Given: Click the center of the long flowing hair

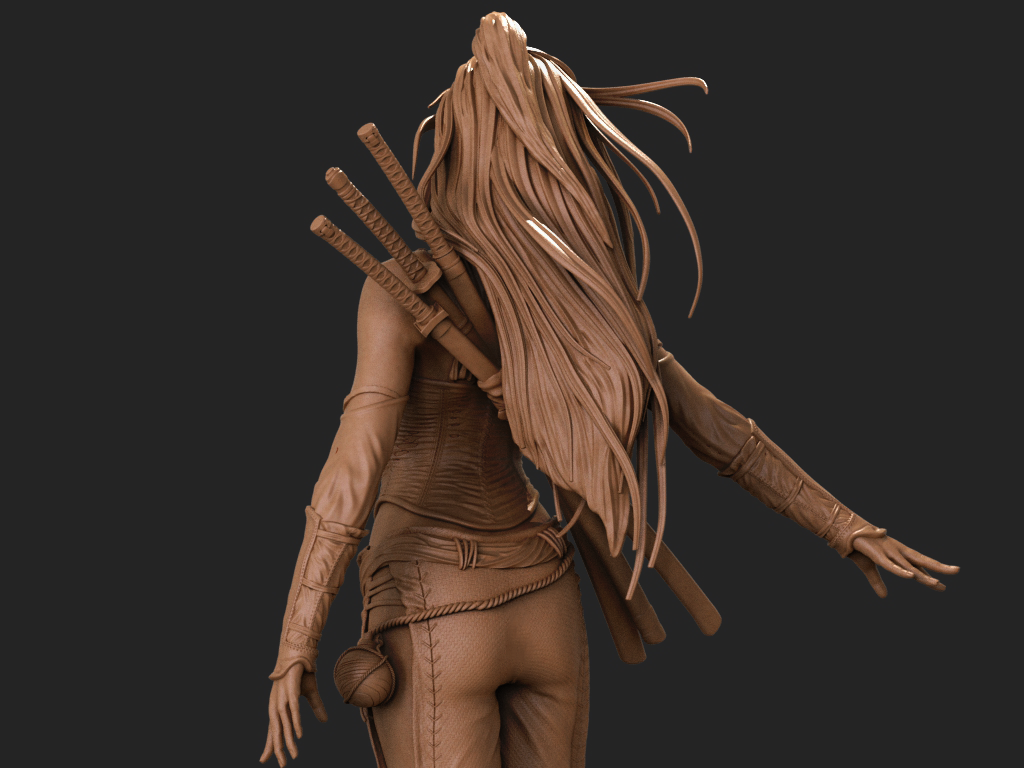Looking at the screenshot, I should click(560, 300).
